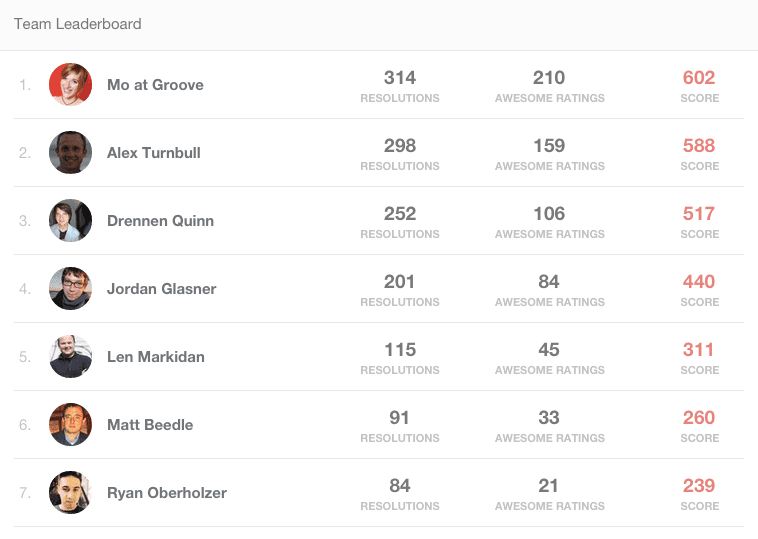This screenshot has height=539, width=758.
Task: Click Len Markidan's avatar
Action: point(70,357)
